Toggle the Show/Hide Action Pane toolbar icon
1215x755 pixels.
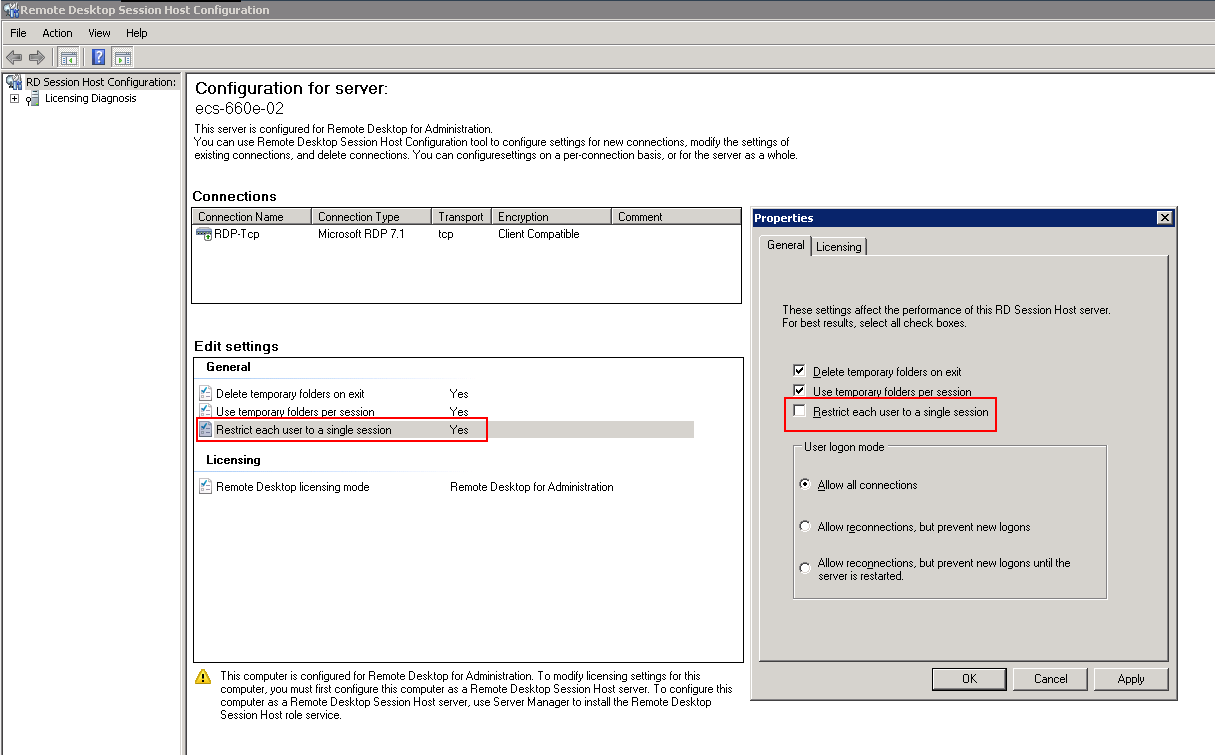(123, 57)
